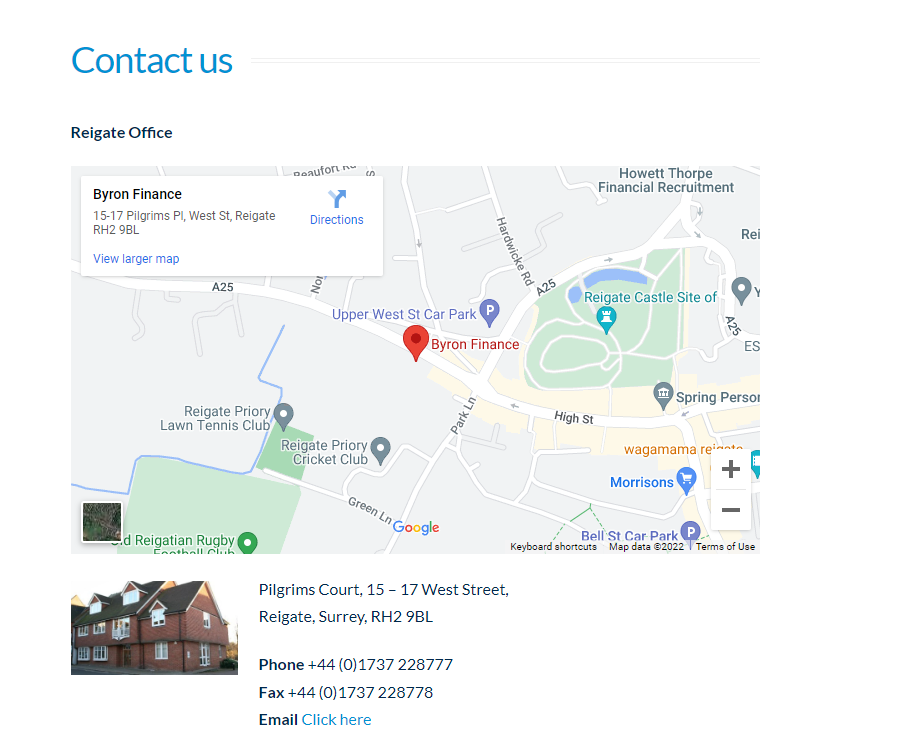Select the Upper West St Car Park marker
The image size is (907, 753).
[489, 312]
